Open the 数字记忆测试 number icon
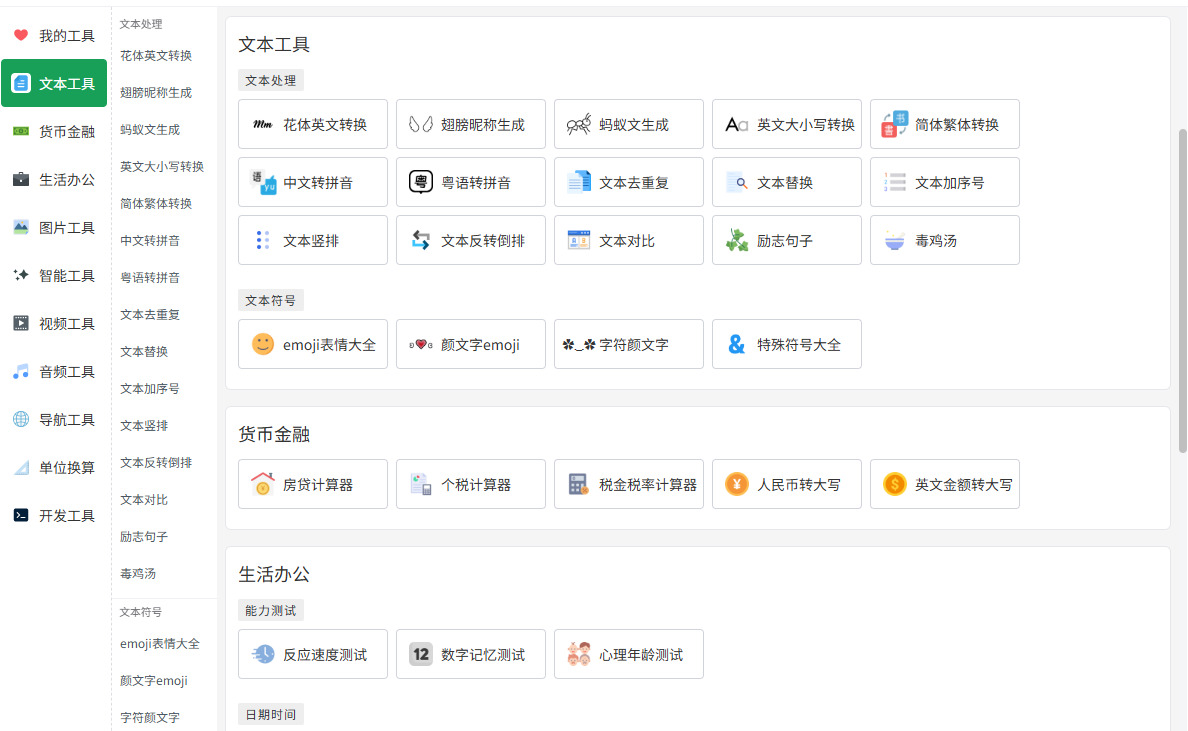This screenshot has height=731, width=1188. [421, 655]
